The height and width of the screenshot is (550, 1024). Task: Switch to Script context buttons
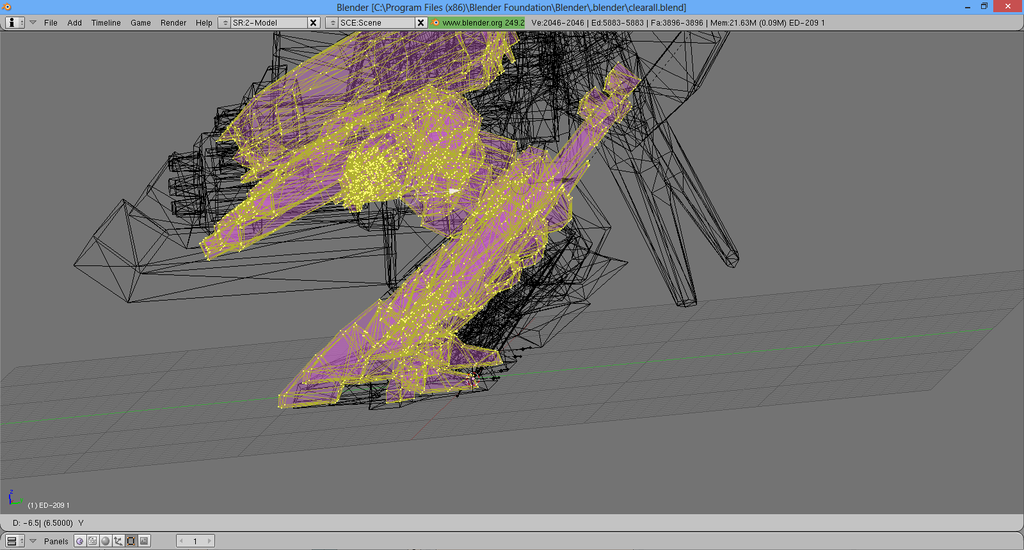point(93,541)
